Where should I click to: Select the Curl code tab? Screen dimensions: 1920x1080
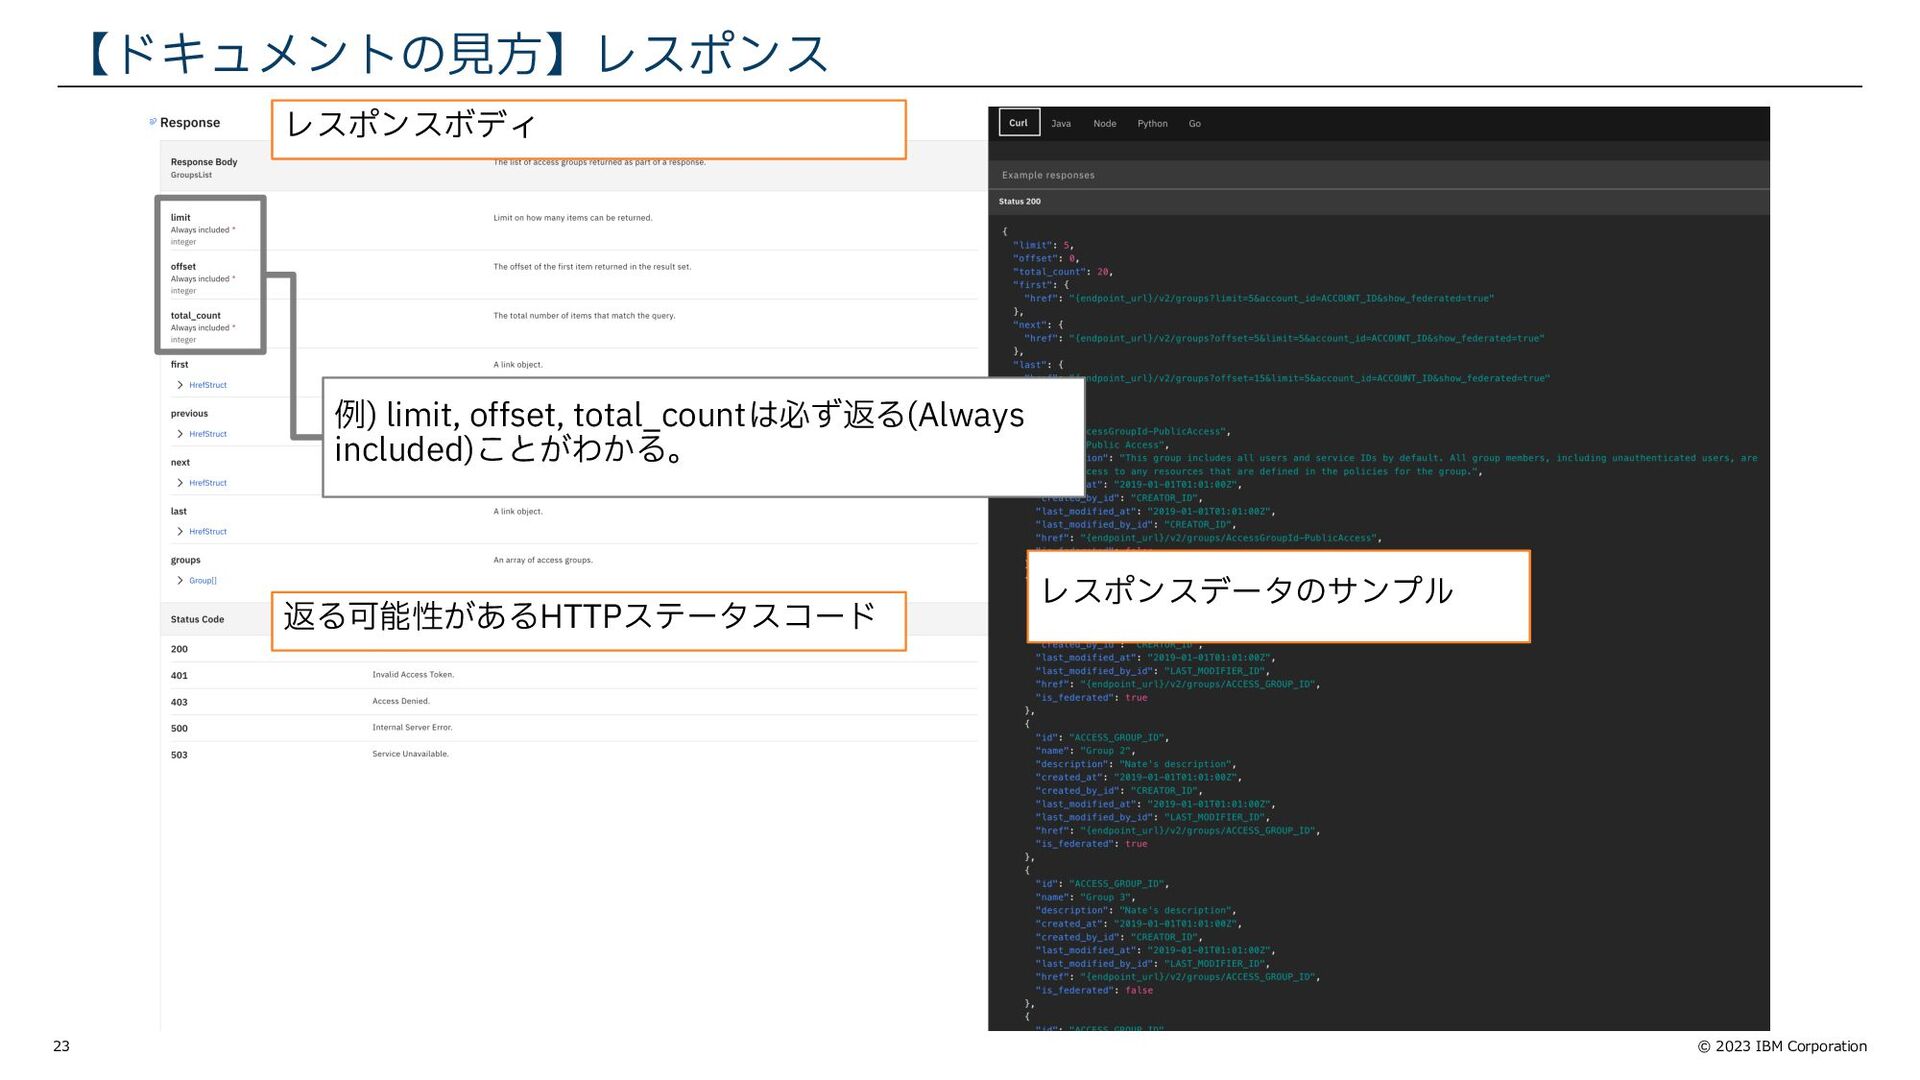tap(1018, 123)
